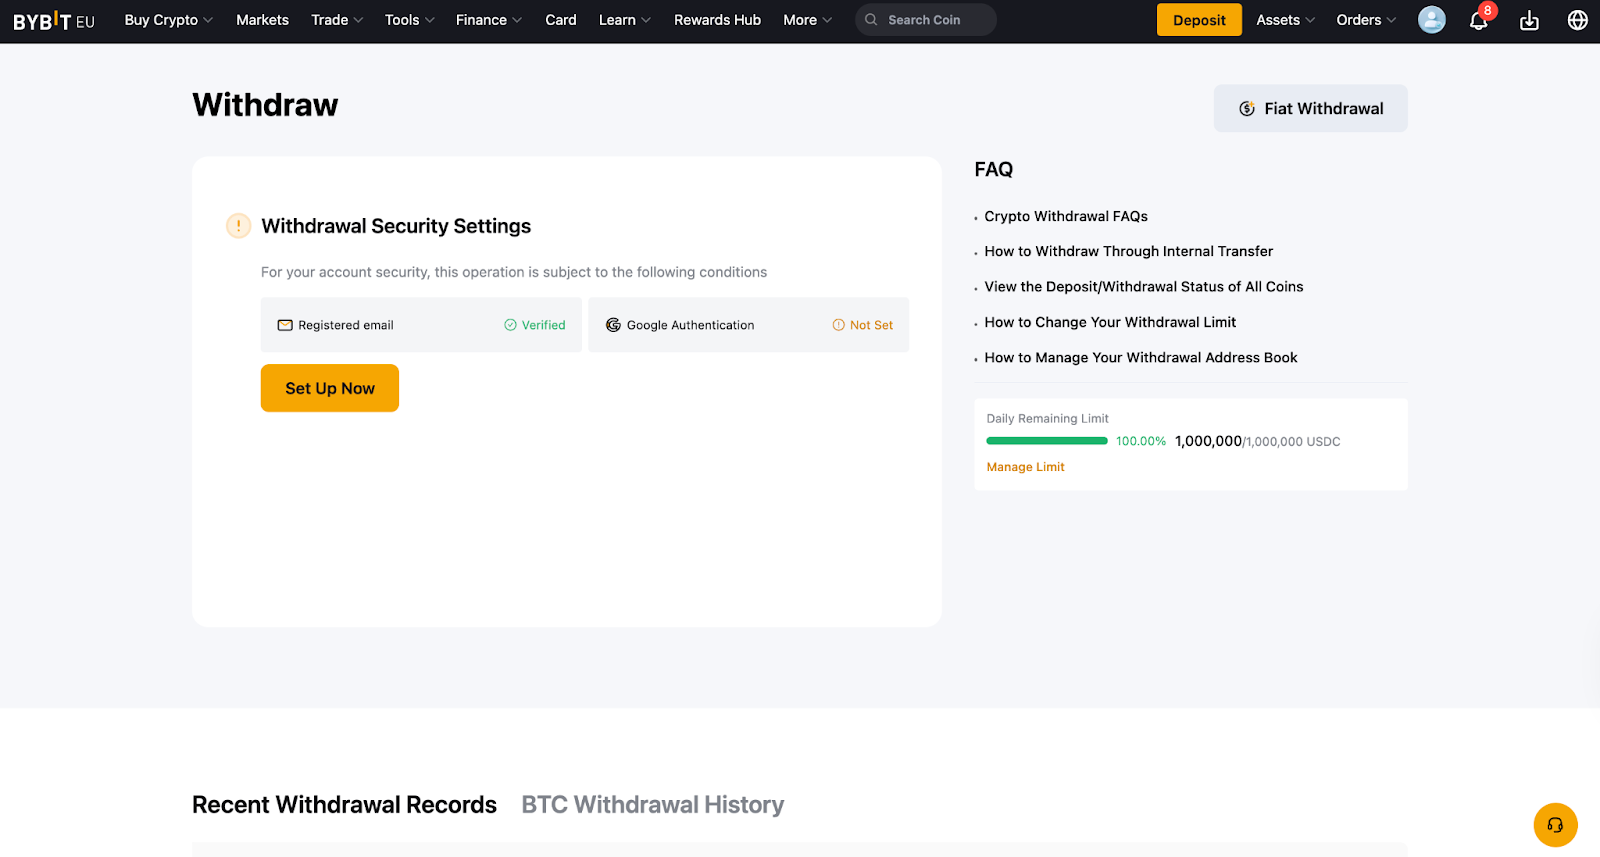1600x857 pixels.
Task: Open the support headset chat button
Action: 1555,825
